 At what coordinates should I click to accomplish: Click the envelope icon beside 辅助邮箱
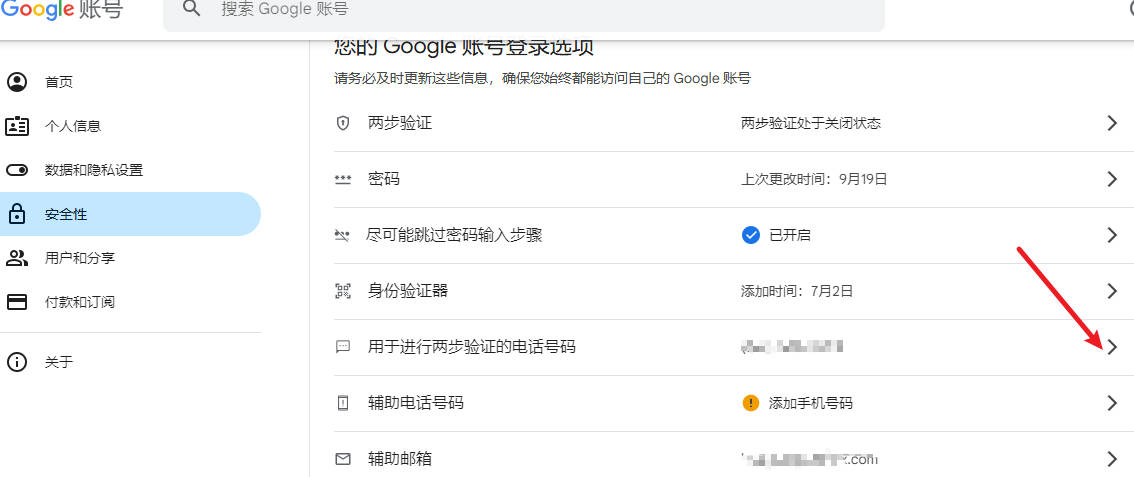(x=343, y=459)
